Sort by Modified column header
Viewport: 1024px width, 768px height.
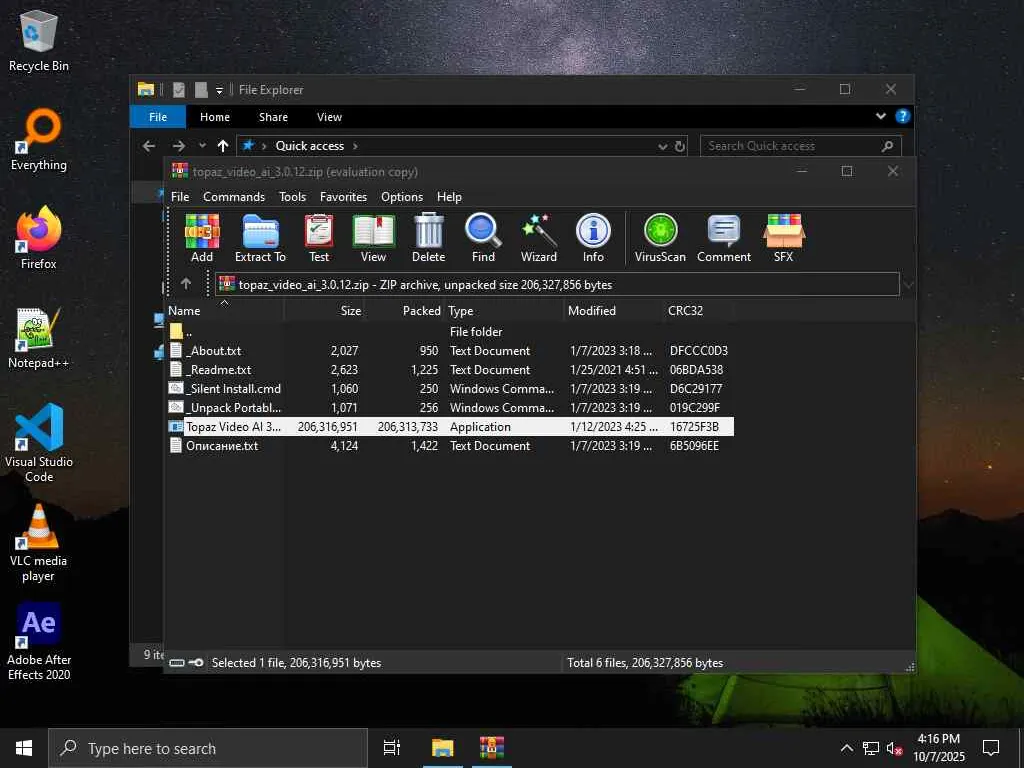pyautogui.click(x=613, y=311)
